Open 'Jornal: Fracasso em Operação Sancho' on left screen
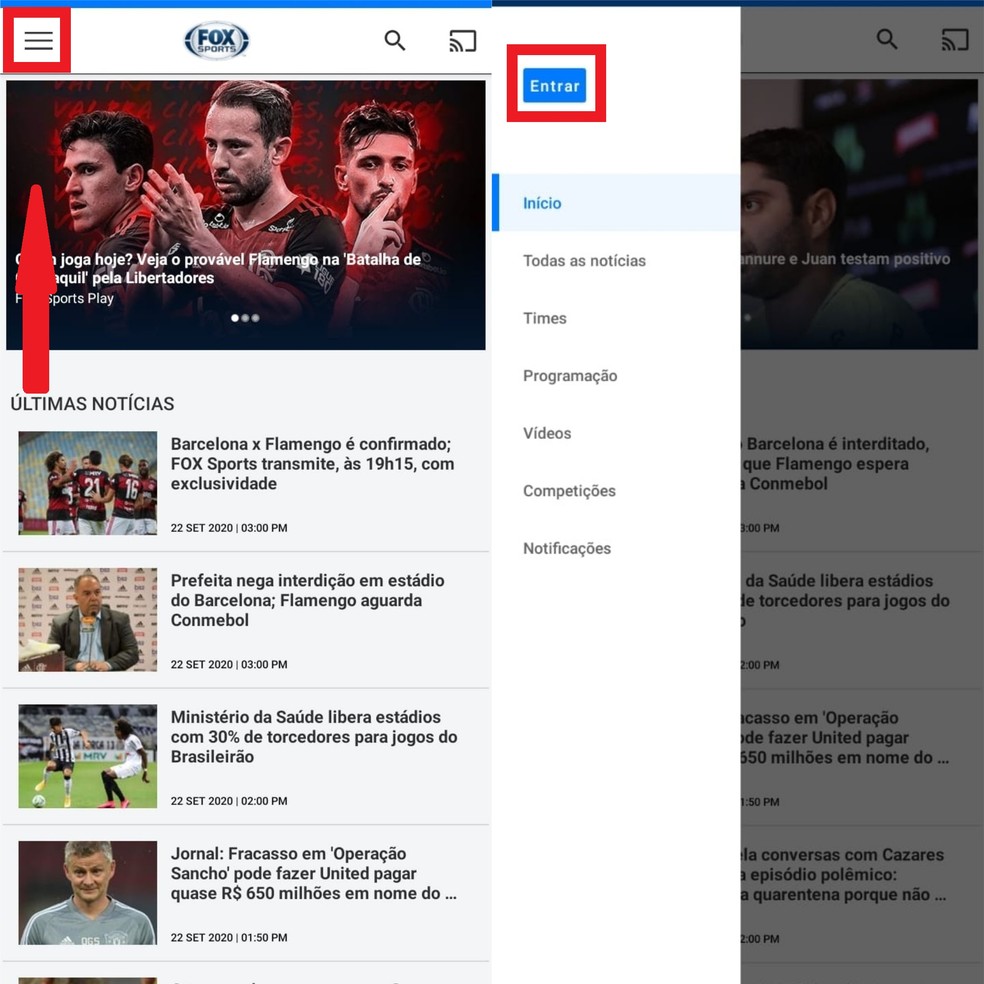The height and width of the screenshot is (984, 984). (x=314, y=874)
